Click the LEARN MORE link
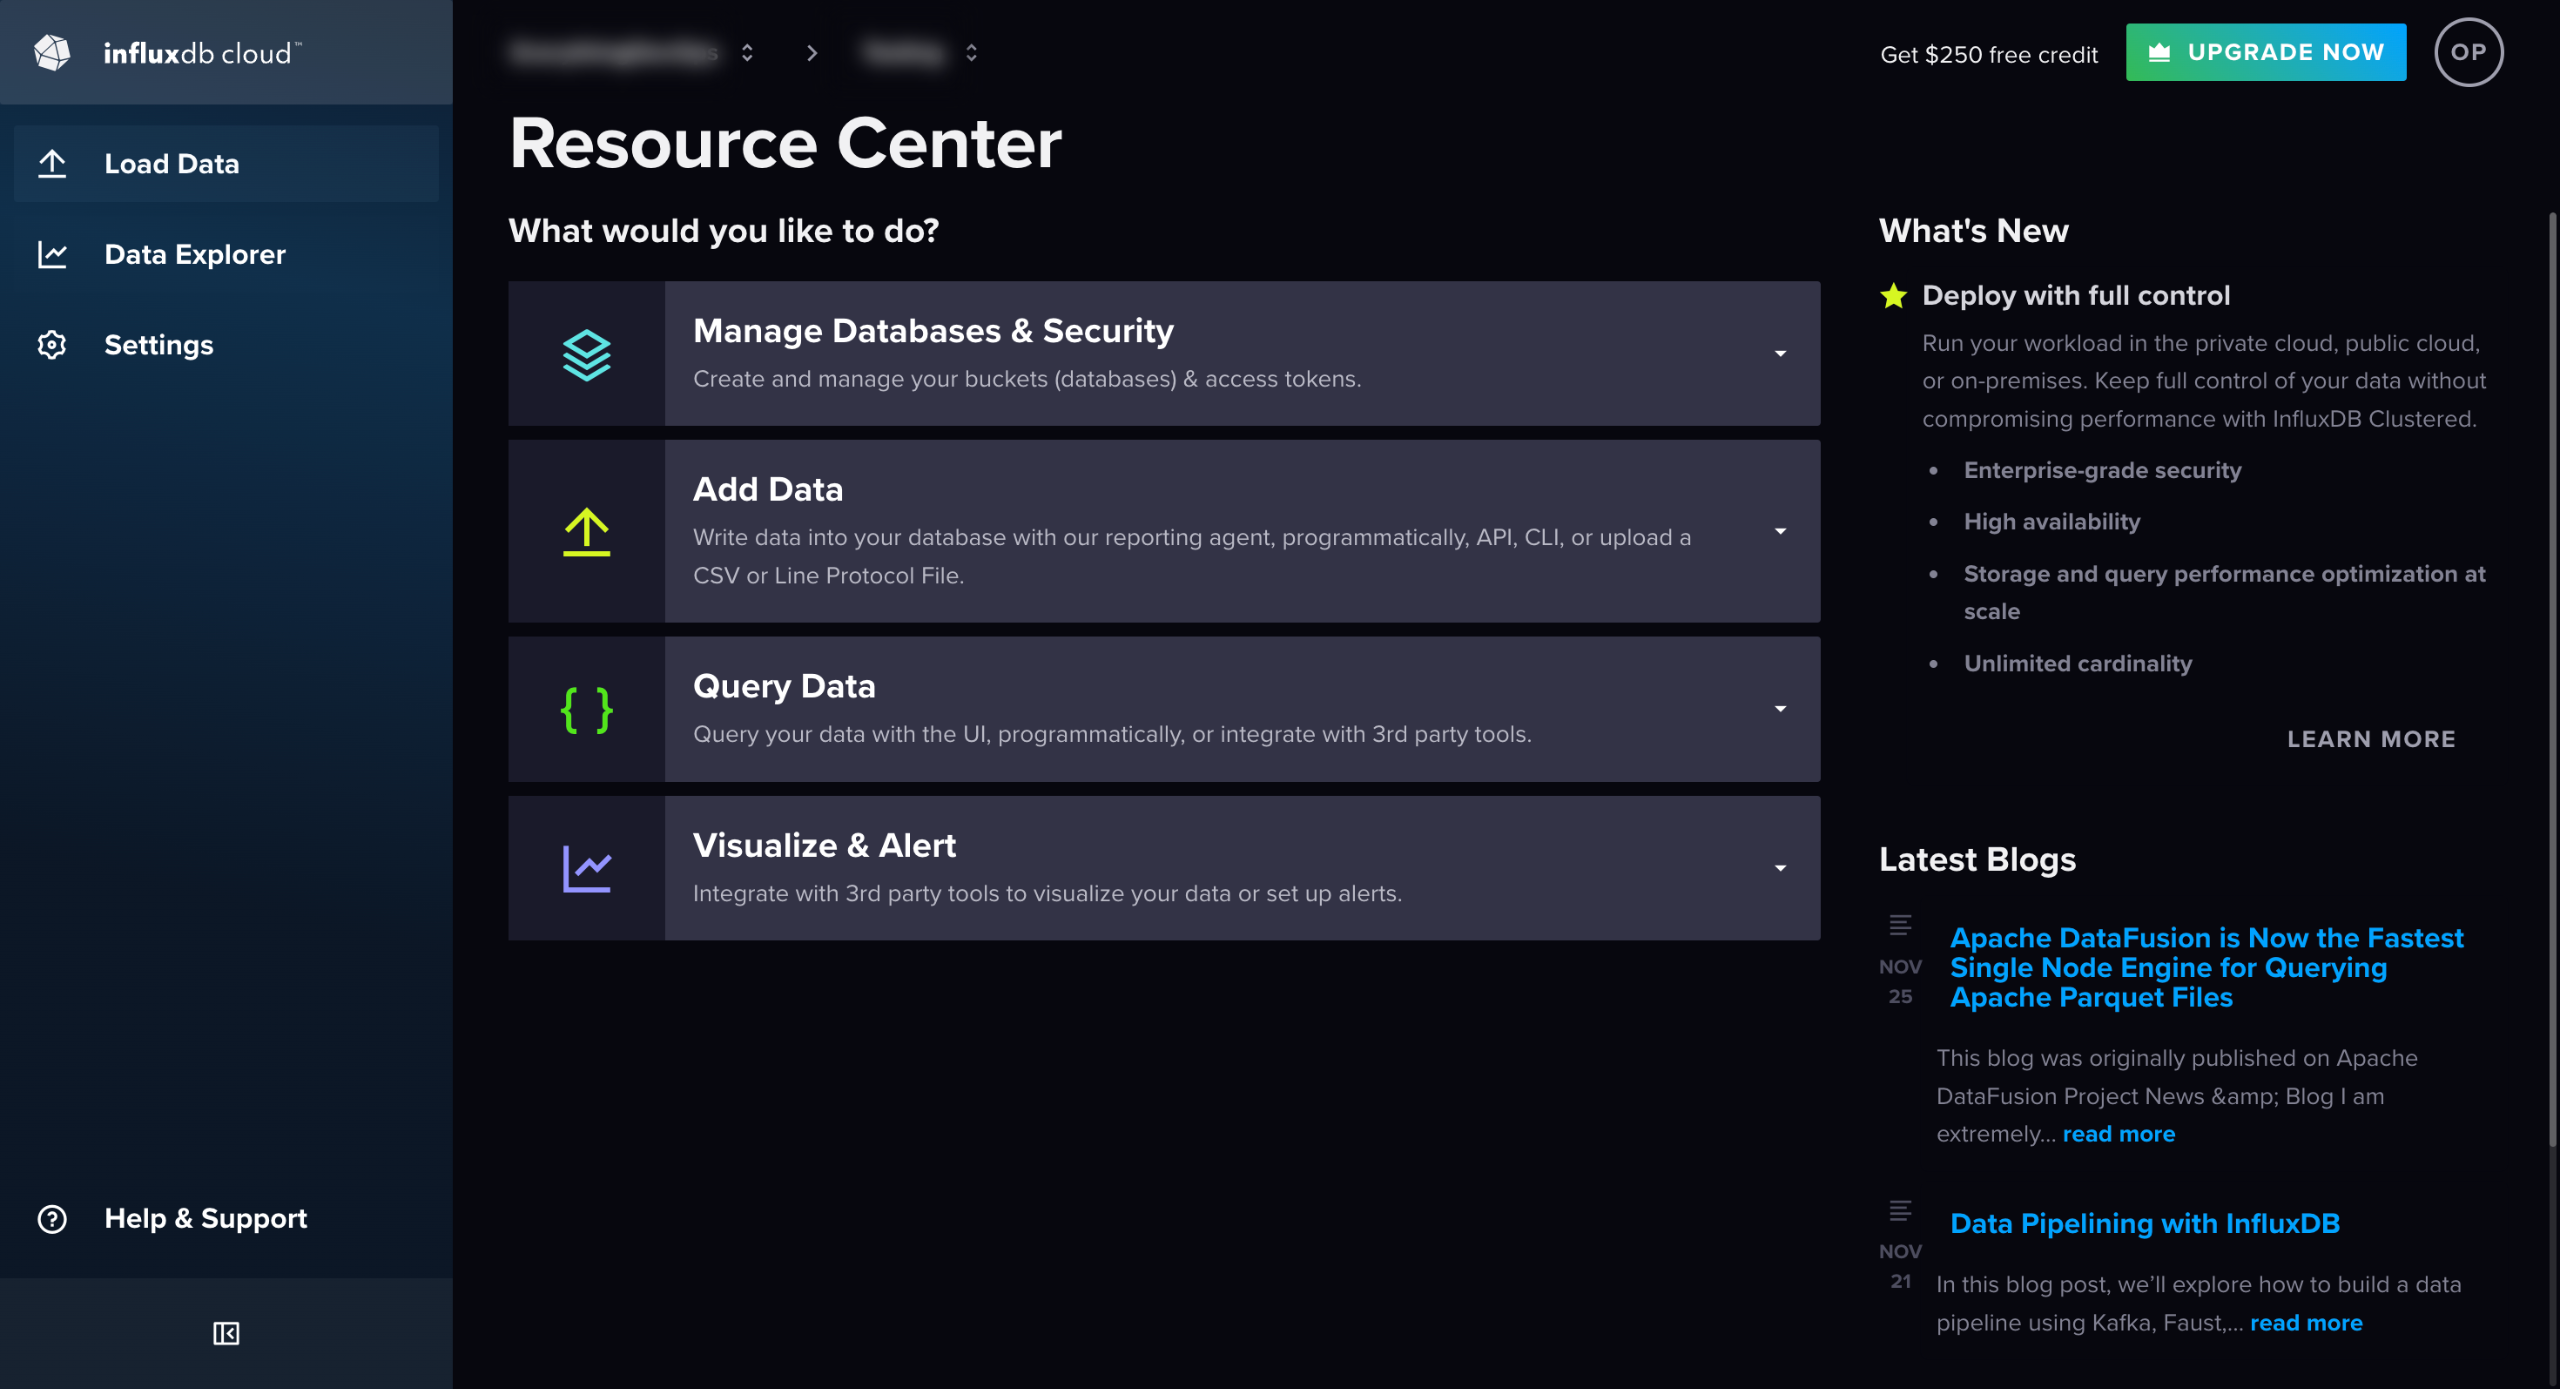 (x=2371, y=739)
